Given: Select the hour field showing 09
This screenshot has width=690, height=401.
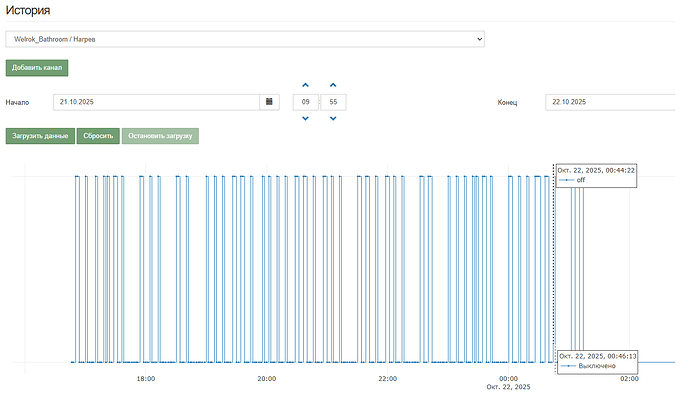Looking at the screenshot, I should coord(306,102).
